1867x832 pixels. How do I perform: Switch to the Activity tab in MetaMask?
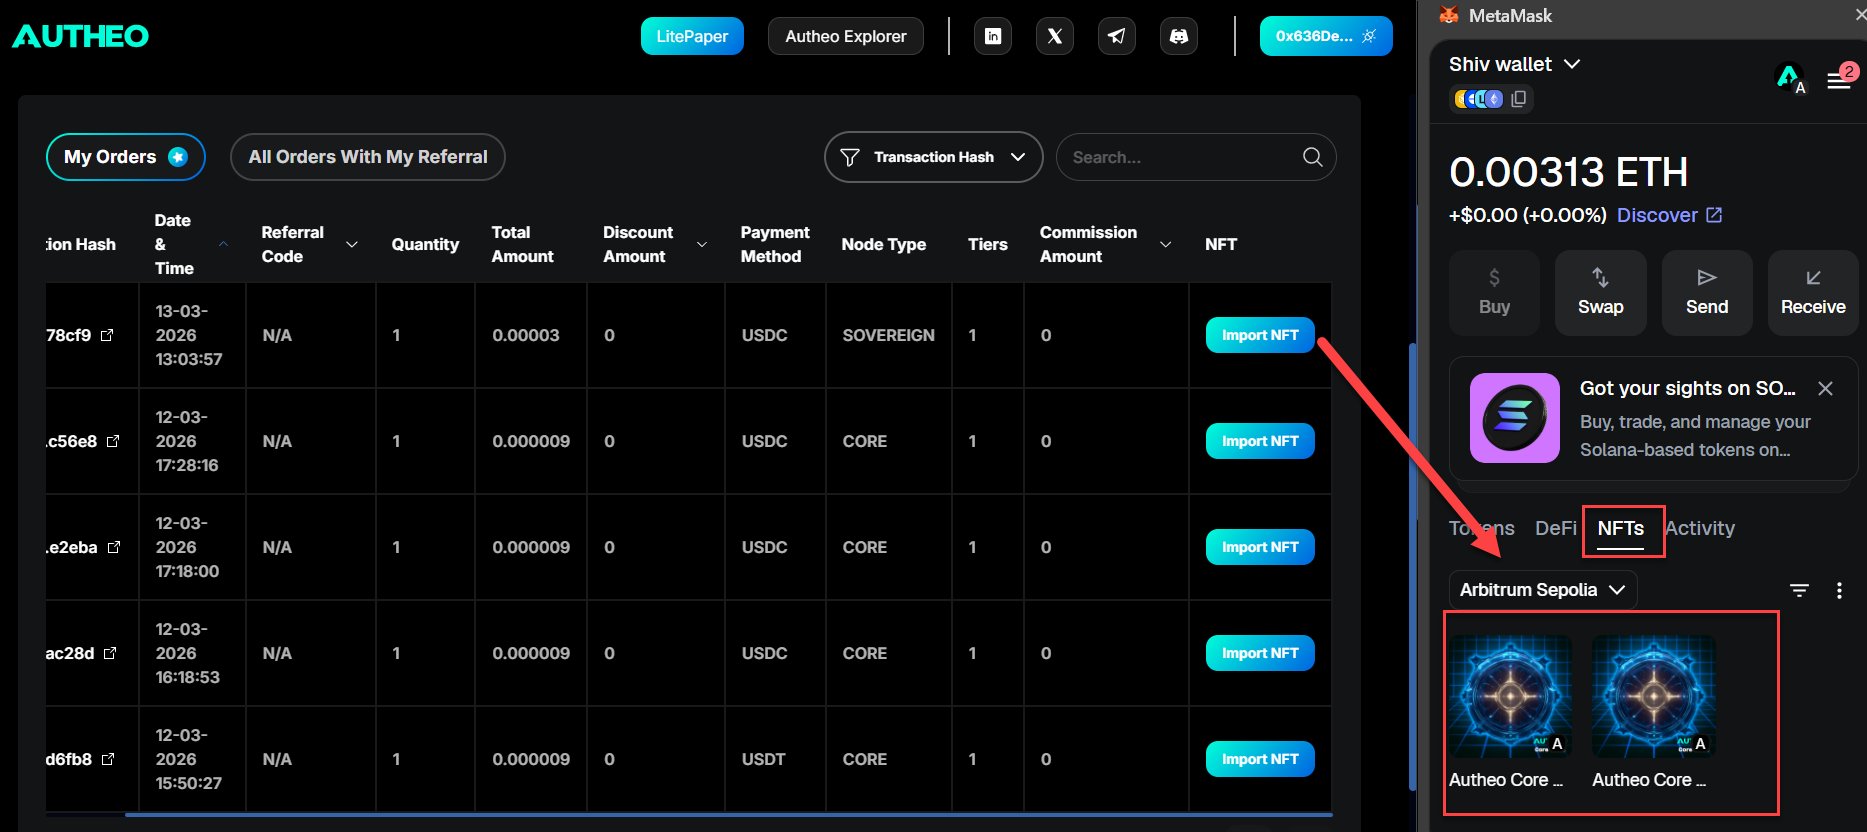point(1700,528)
